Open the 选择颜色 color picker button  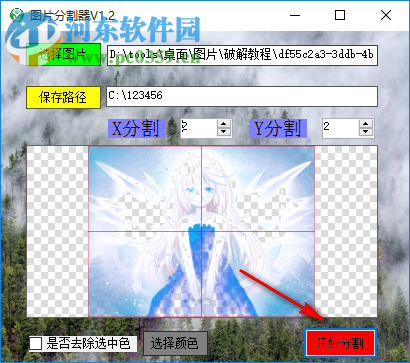[x=175, y=343]
